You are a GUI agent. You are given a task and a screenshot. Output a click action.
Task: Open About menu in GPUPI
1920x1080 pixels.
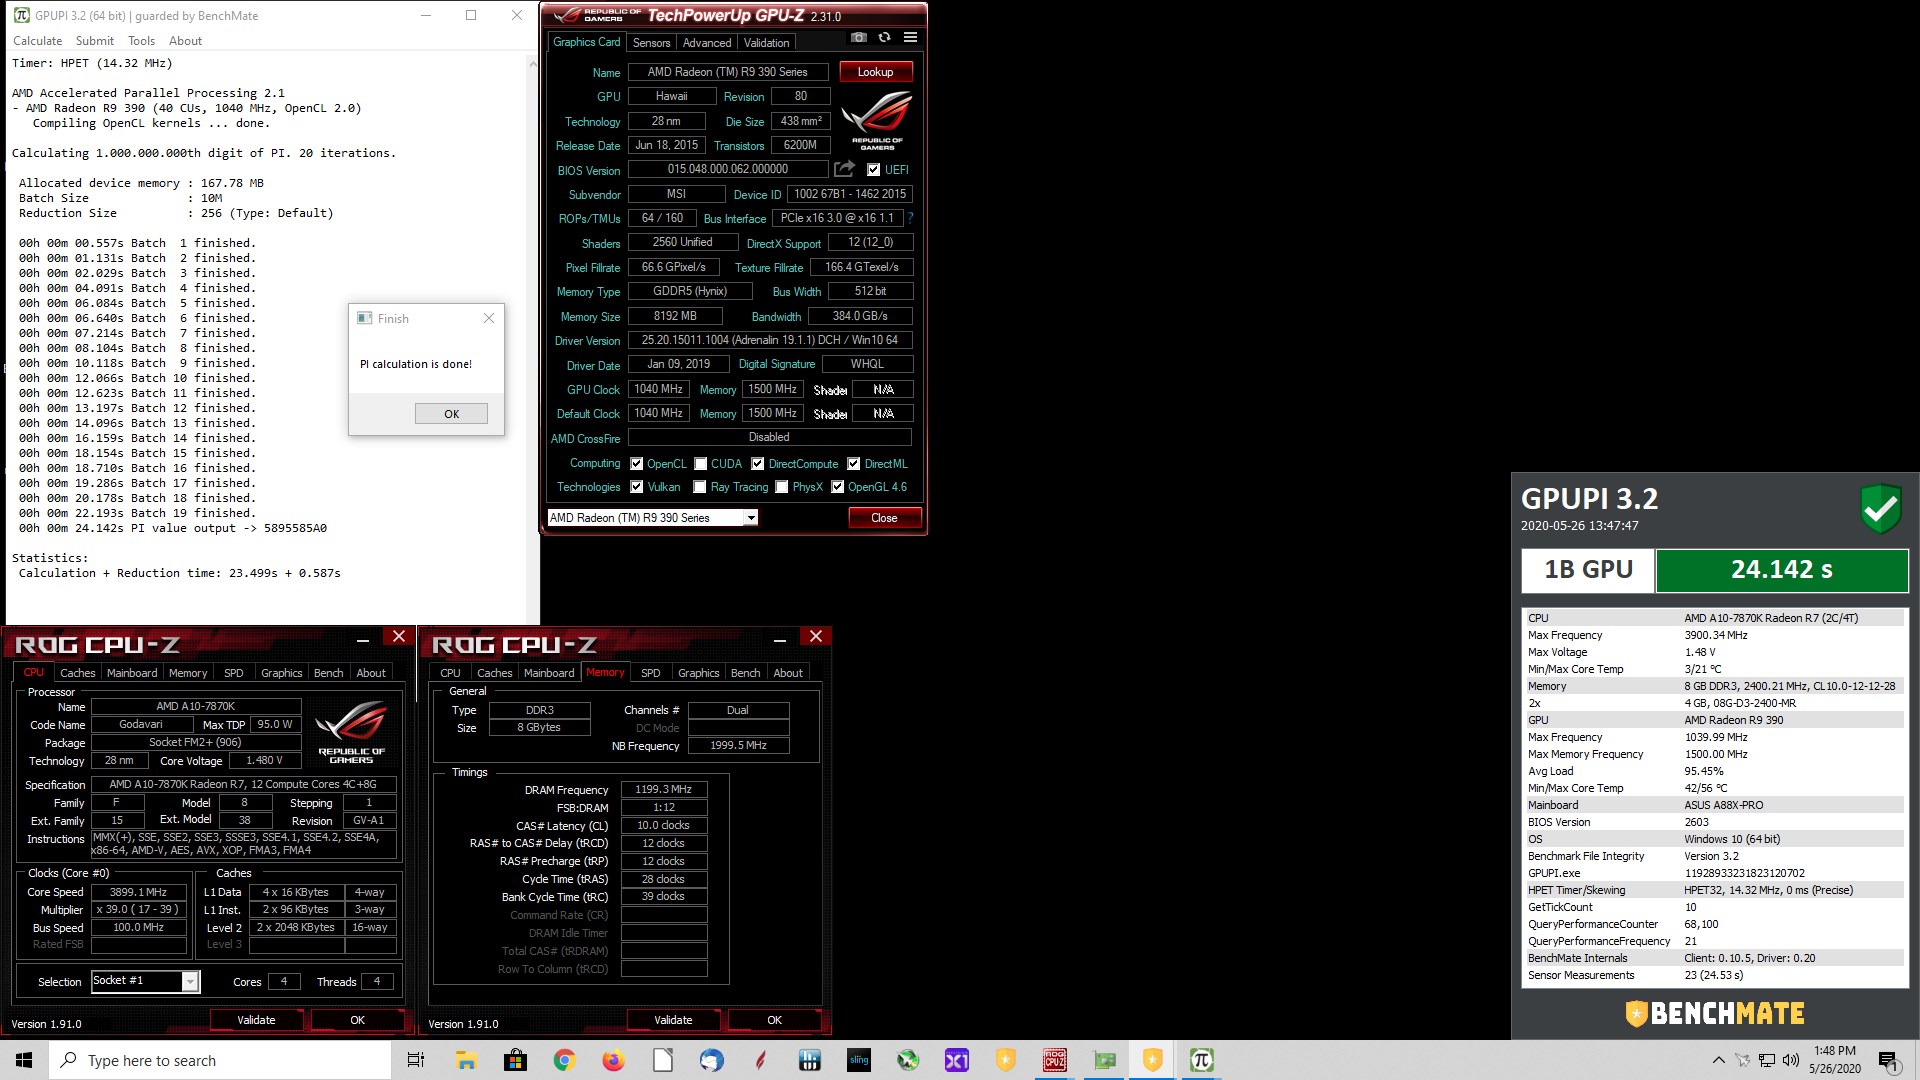(x=185, y=41)
